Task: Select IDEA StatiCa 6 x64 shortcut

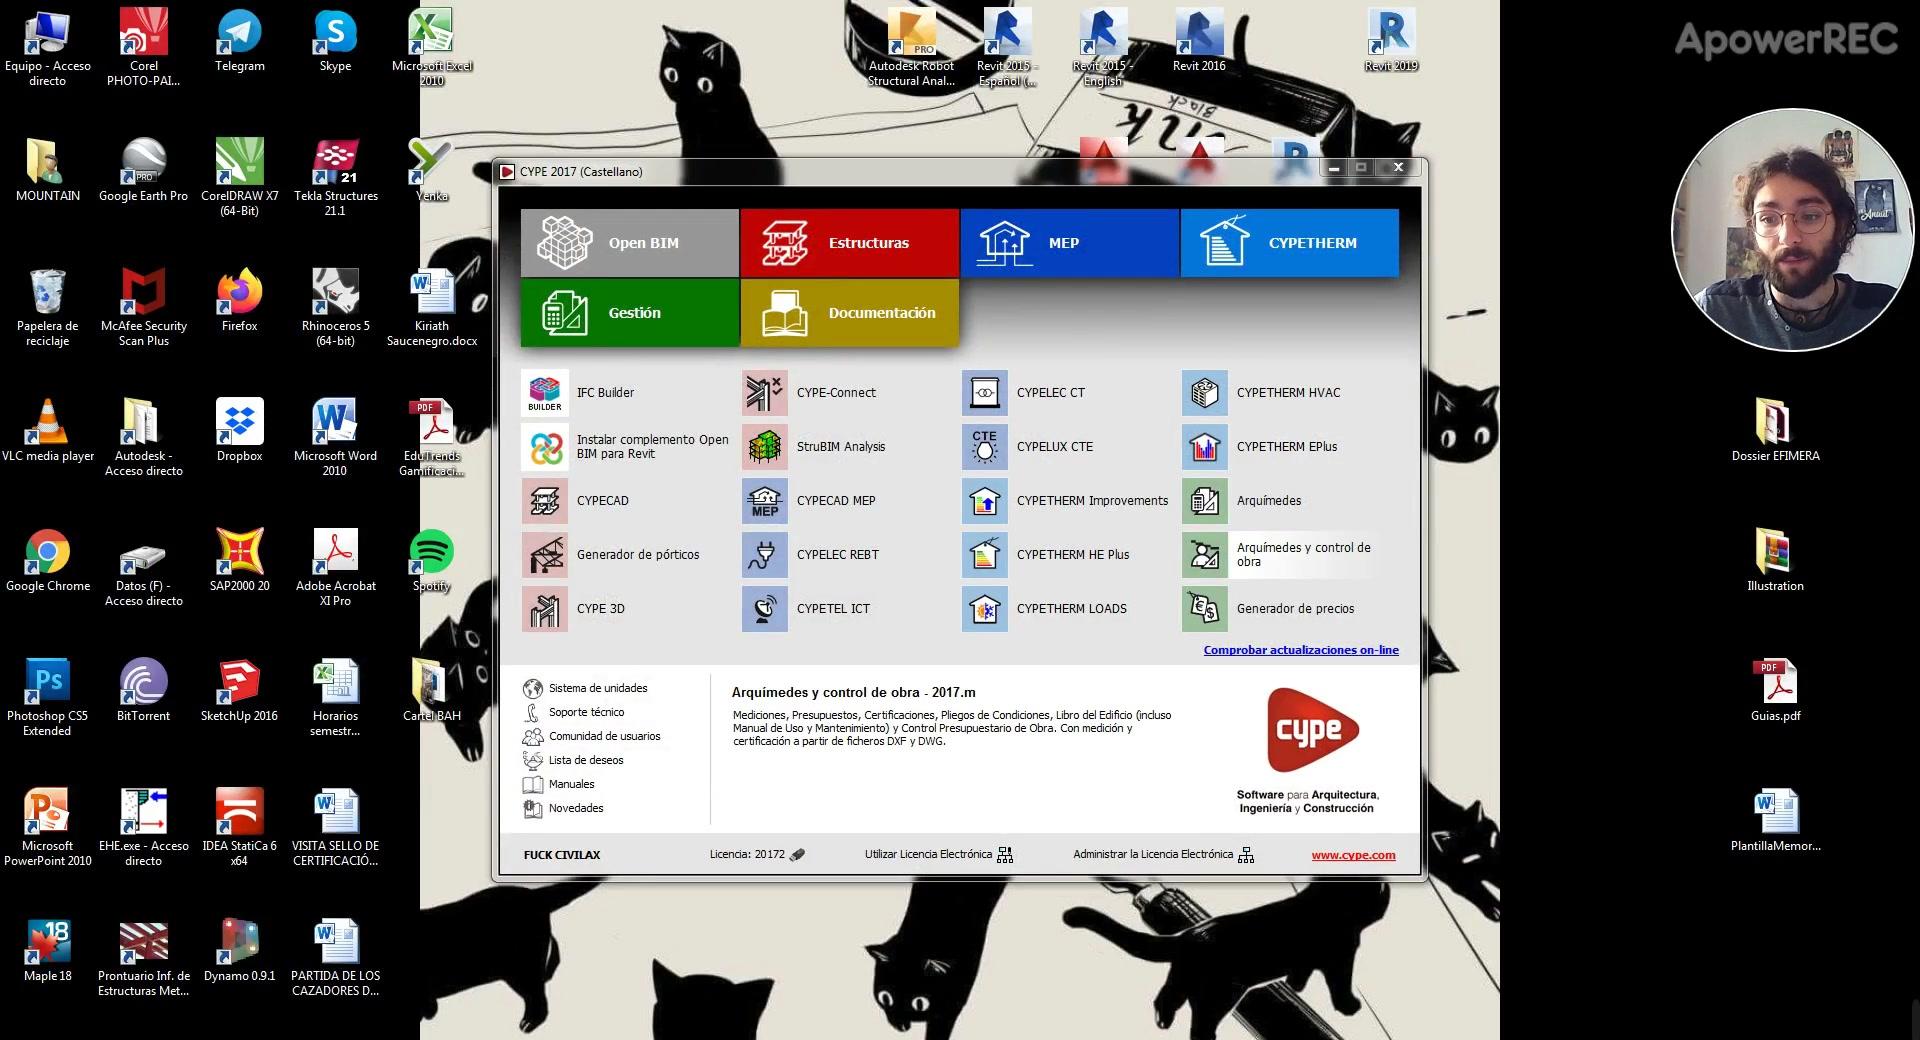Action: pyautogui.click(x=240, y=829)
